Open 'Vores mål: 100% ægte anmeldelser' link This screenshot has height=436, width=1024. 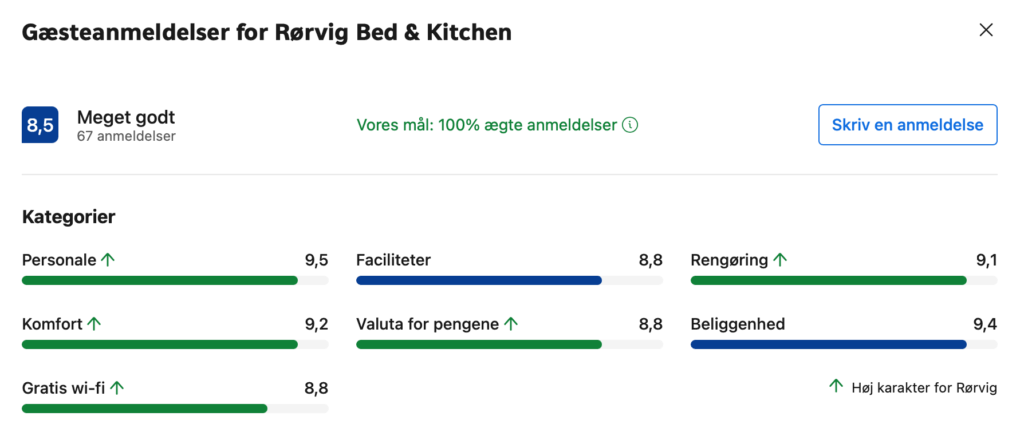[x=487, y=125]
